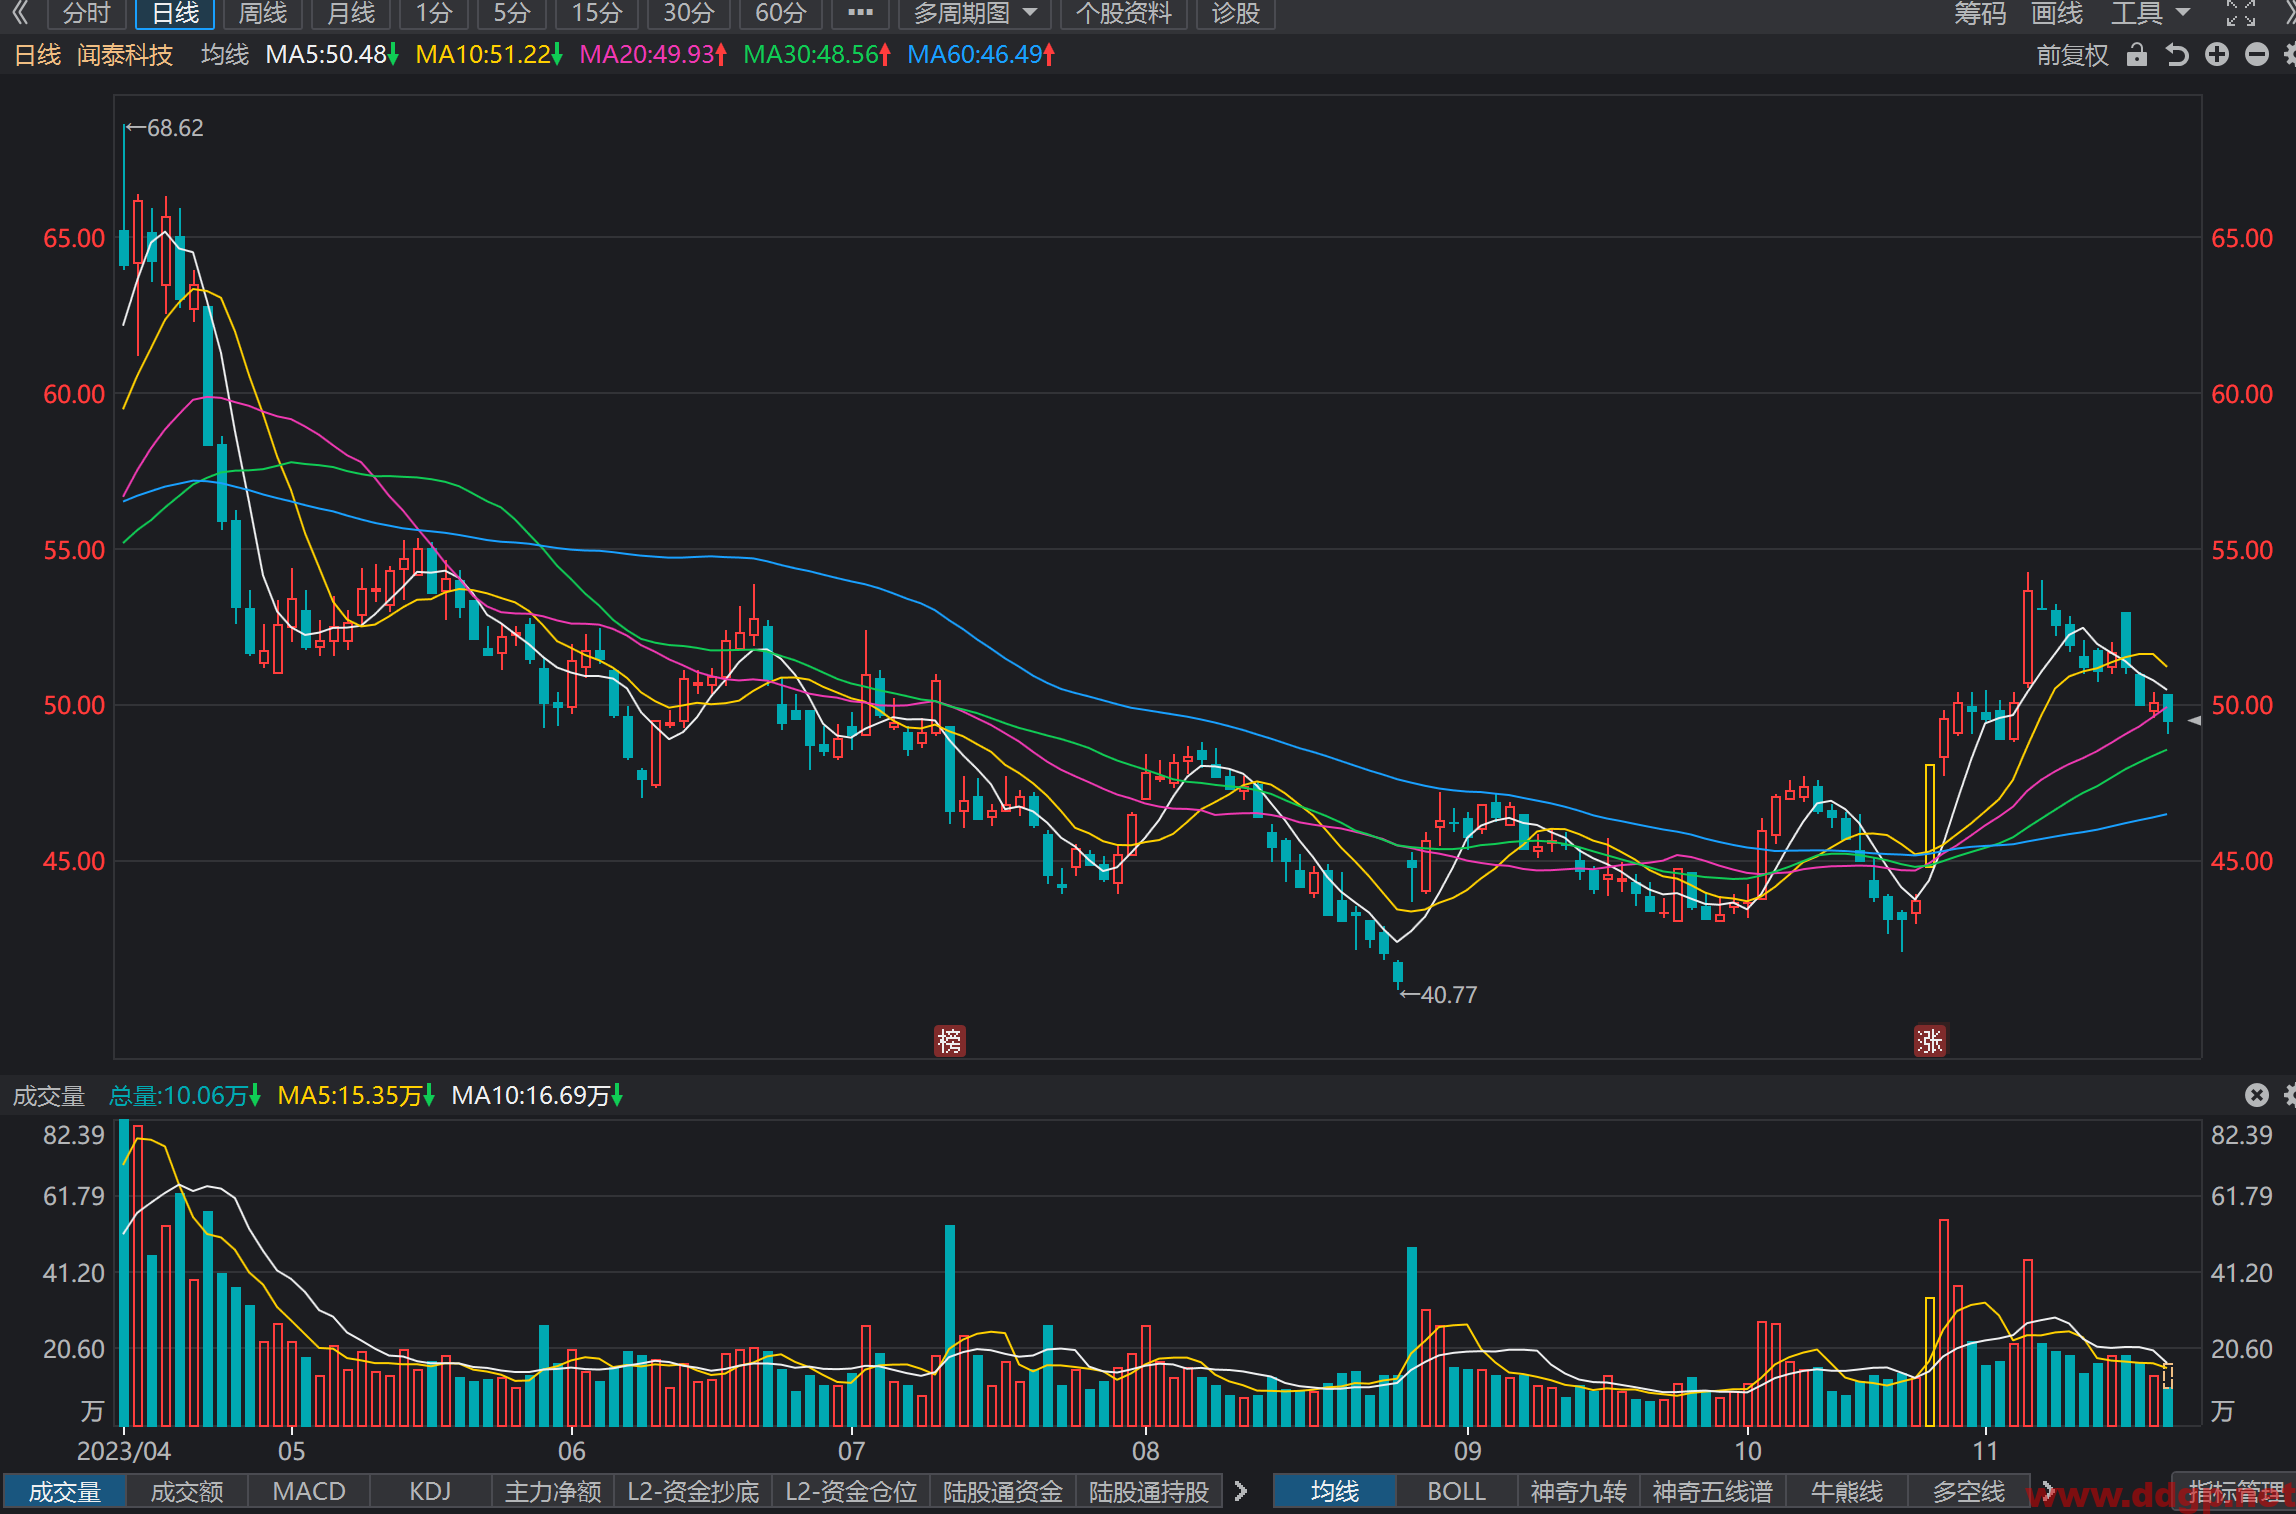Select the L2-资金仓位 indicator tab
Screen dimensions: 2296x1514
(851, 1491)
